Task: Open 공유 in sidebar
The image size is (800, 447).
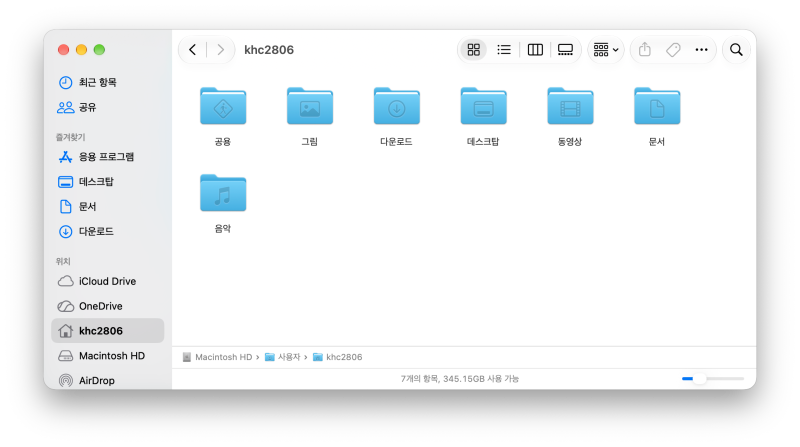Action: click(x=108, y=107)
